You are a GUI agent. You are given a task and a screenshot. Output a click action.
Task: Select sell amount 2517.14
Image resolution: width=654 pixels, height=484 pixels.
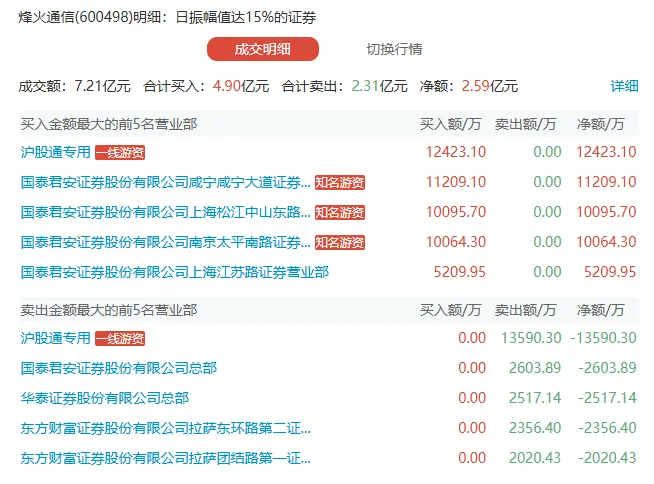(x=535, y=398)
